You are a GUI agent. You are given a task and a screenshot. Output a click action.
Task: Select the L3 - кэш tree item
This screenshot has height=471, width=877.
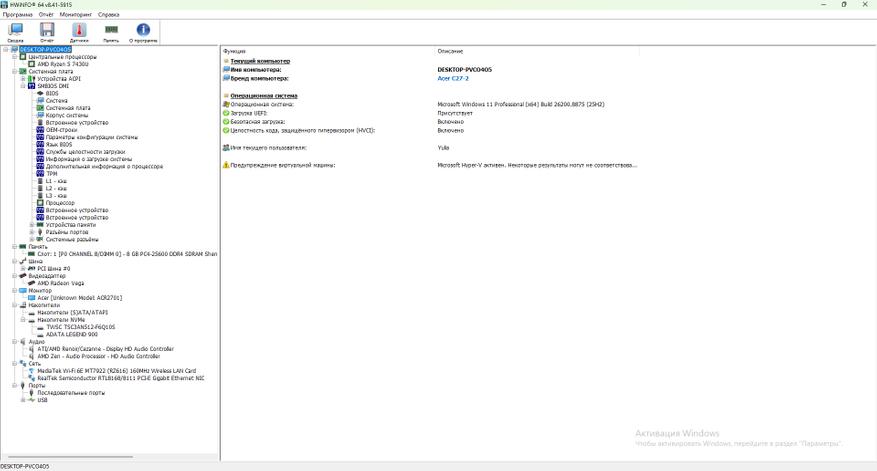(56, 196)
